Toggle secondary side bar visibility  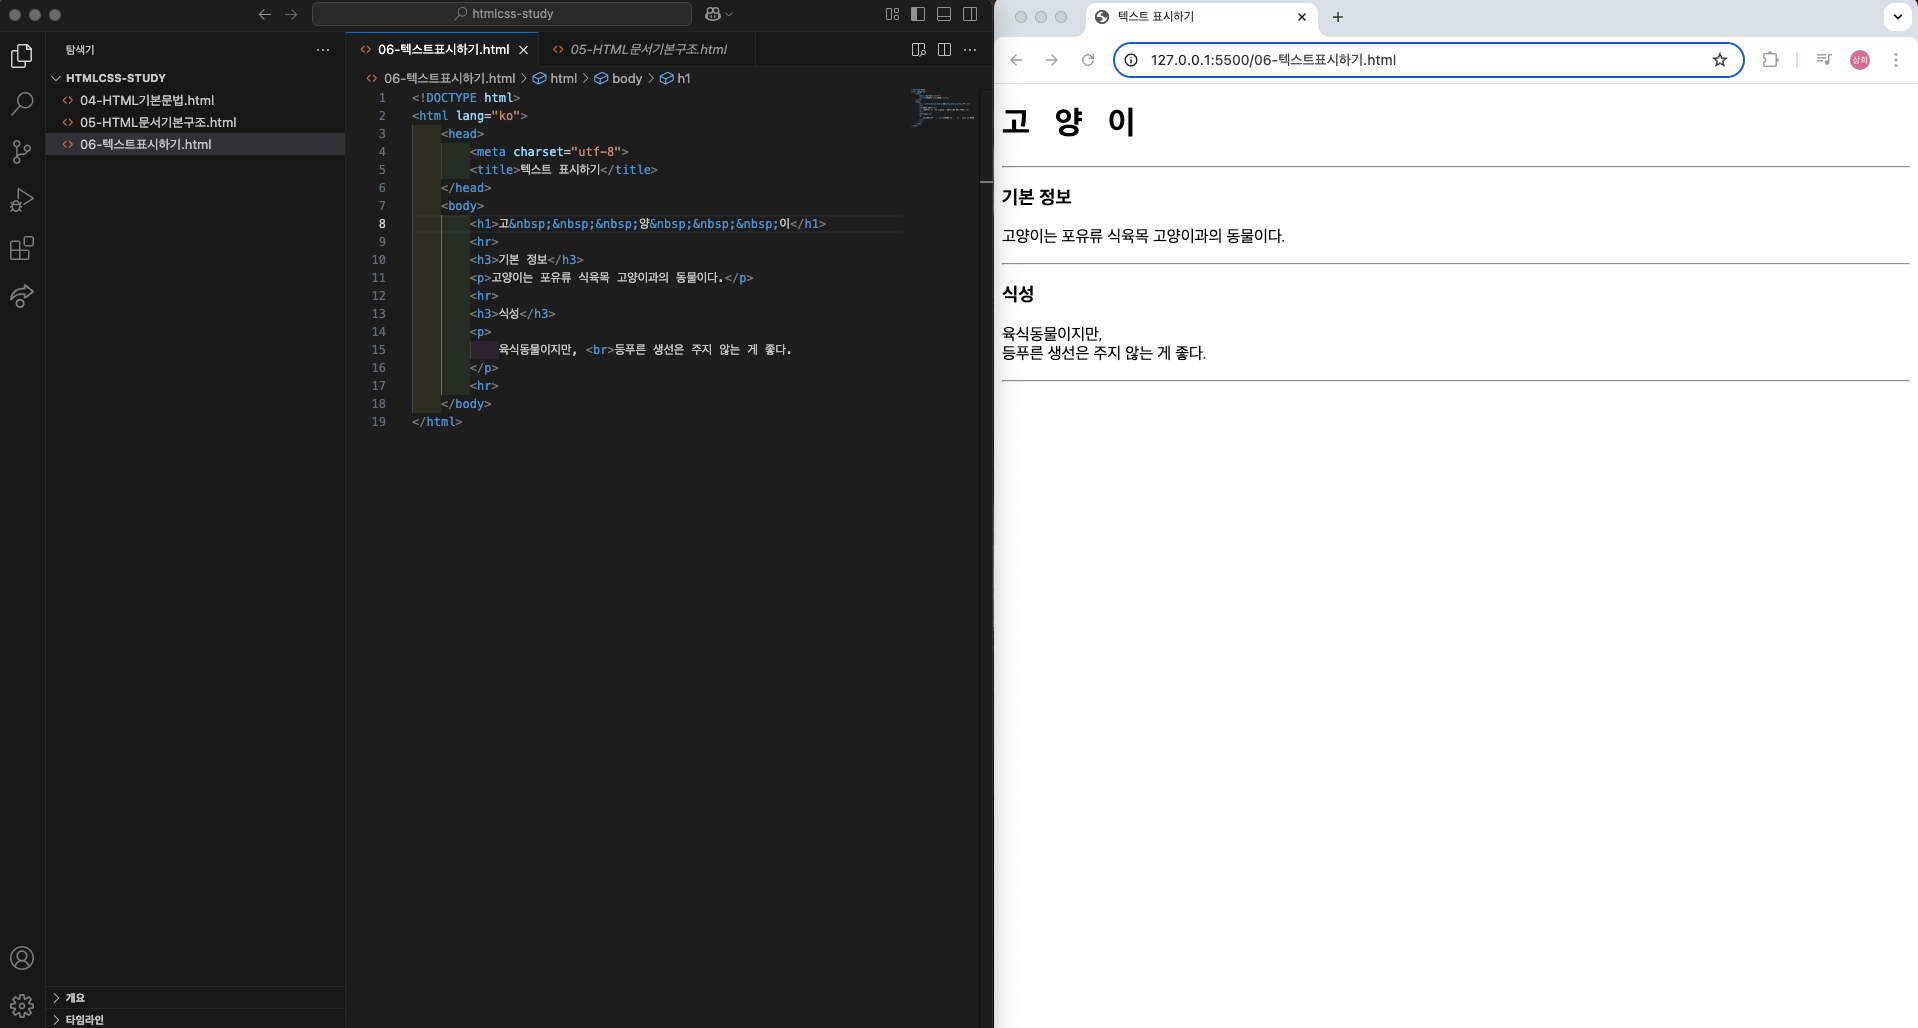point(970,14)
